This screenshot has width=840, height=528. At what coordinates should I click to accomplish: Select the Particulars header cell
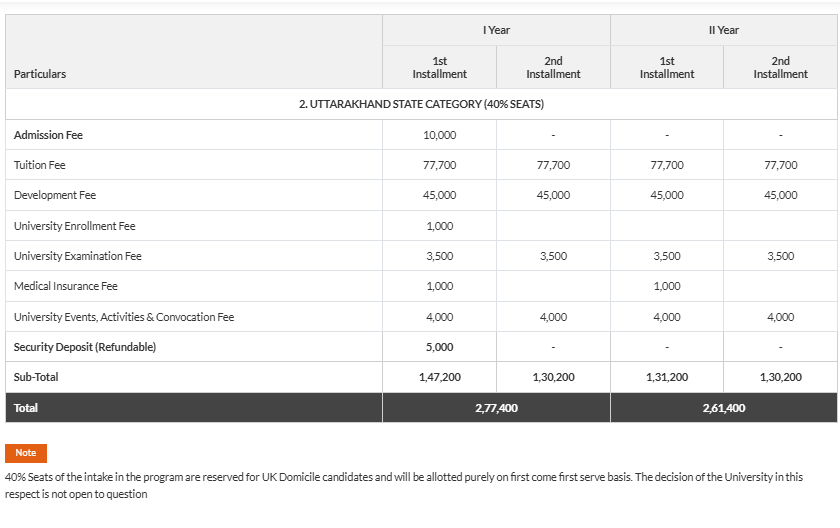(x=40, y=74)
